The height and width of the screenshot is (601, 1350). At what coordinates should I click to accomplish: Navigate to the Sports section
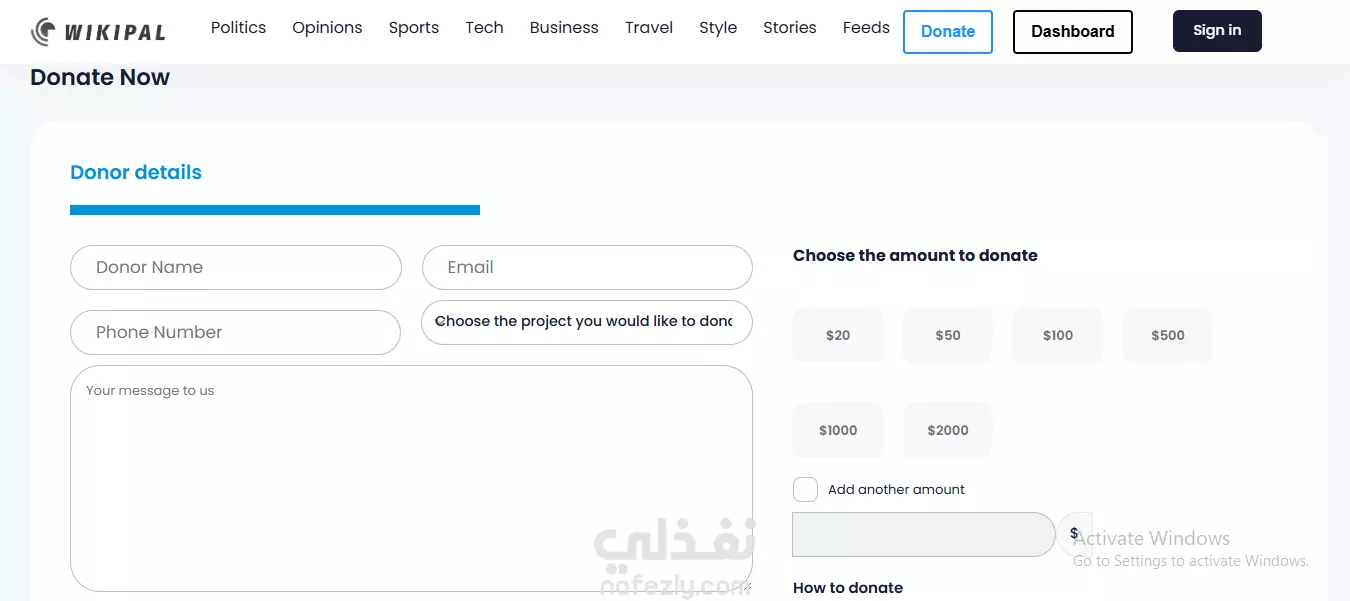[414, 28]
